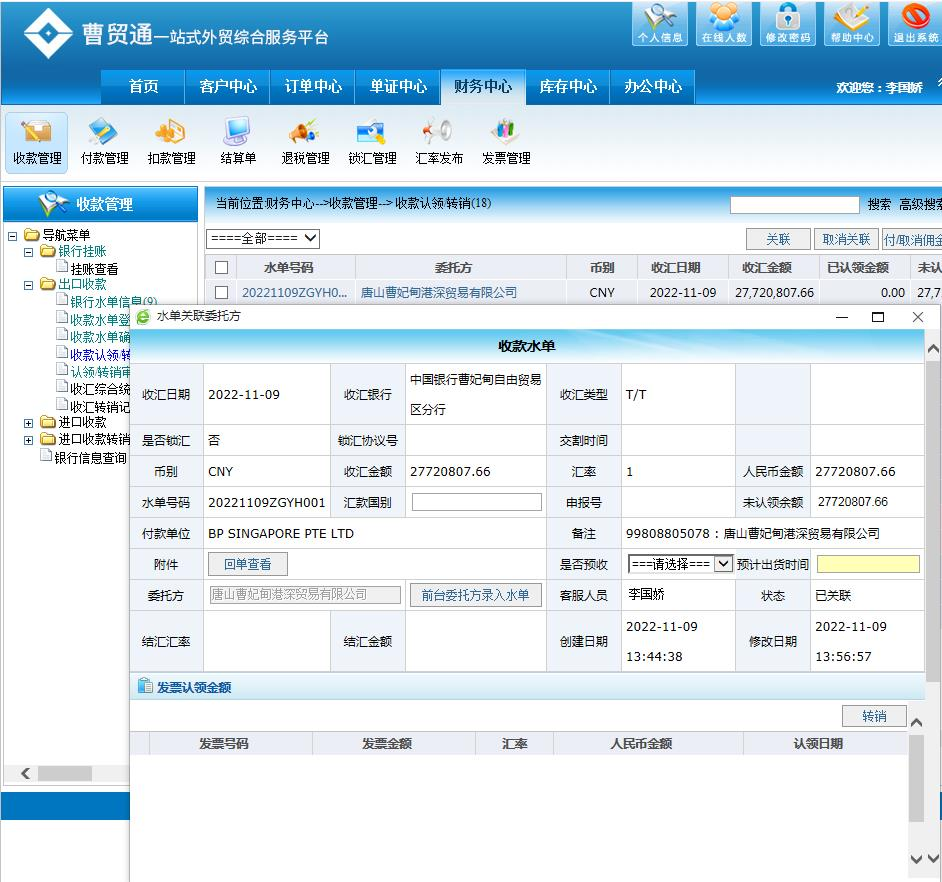942x882 pixels.
Task: Open the 个人信息 personal info icon
Action: click(660, 23)
